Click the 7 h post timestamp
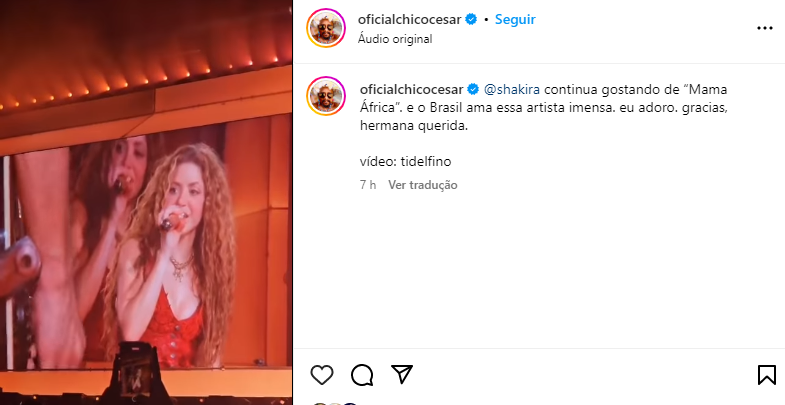 pyautogui.click(x=368, y=185)
